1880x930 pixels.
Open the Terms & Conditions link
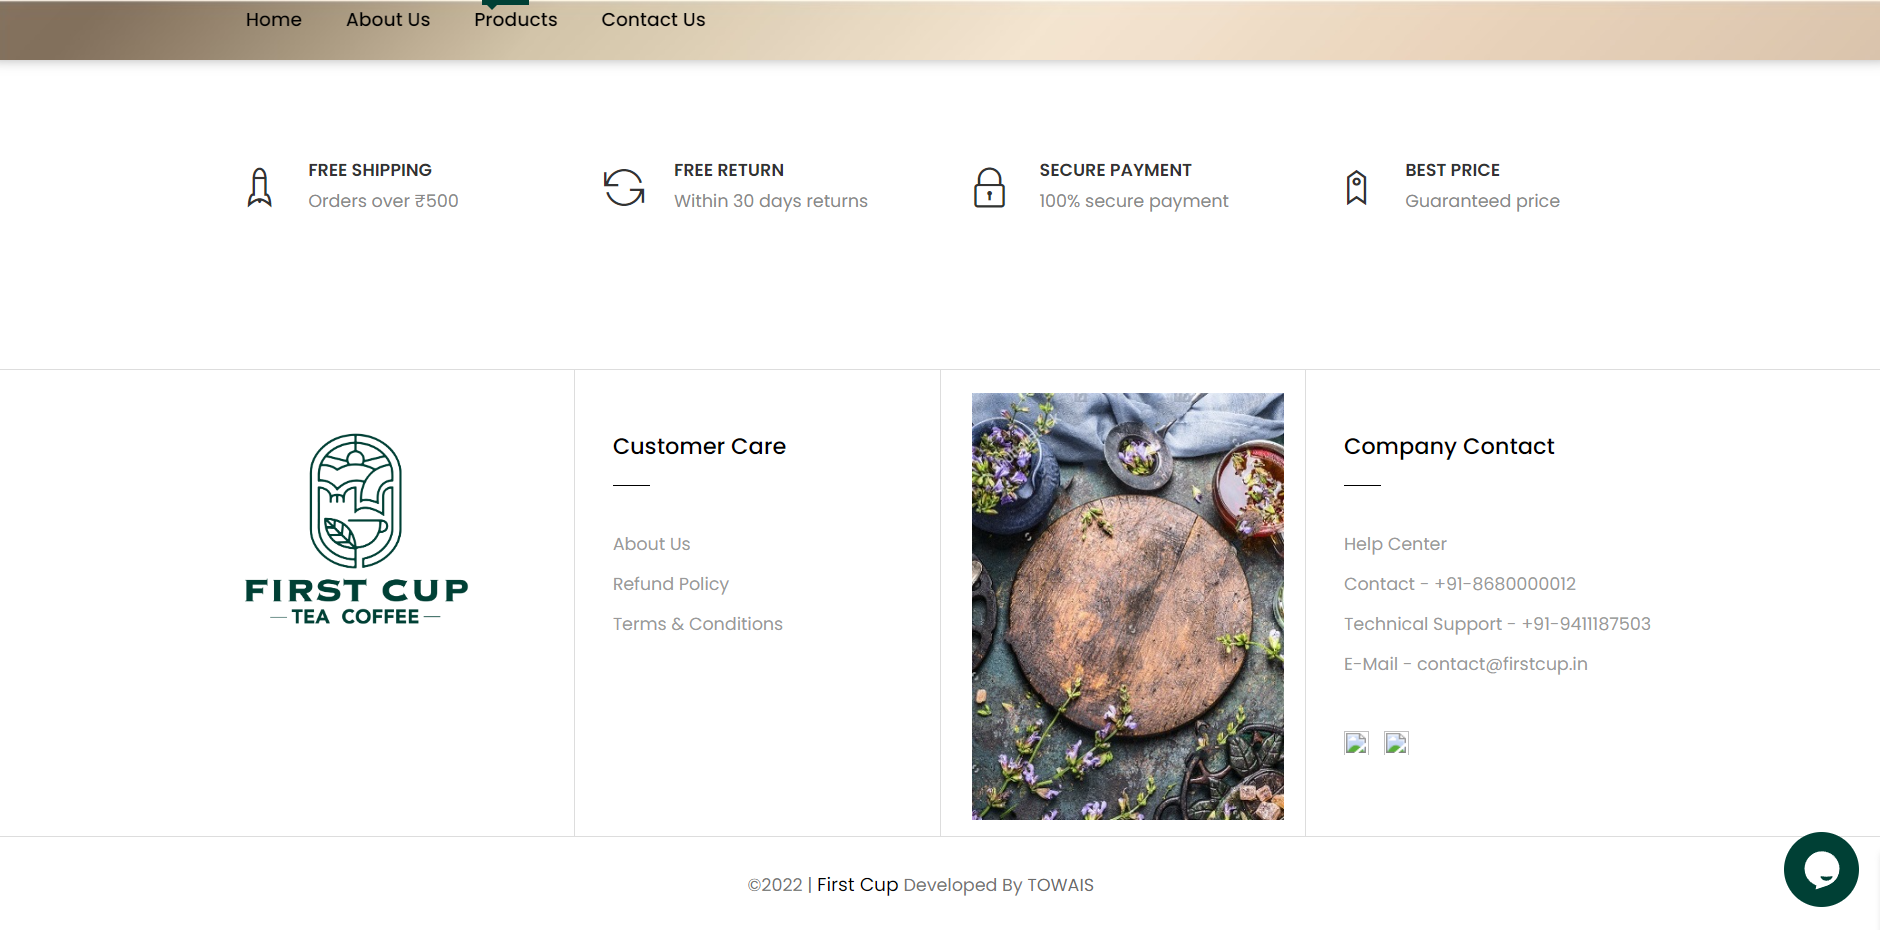coord(697,624)
